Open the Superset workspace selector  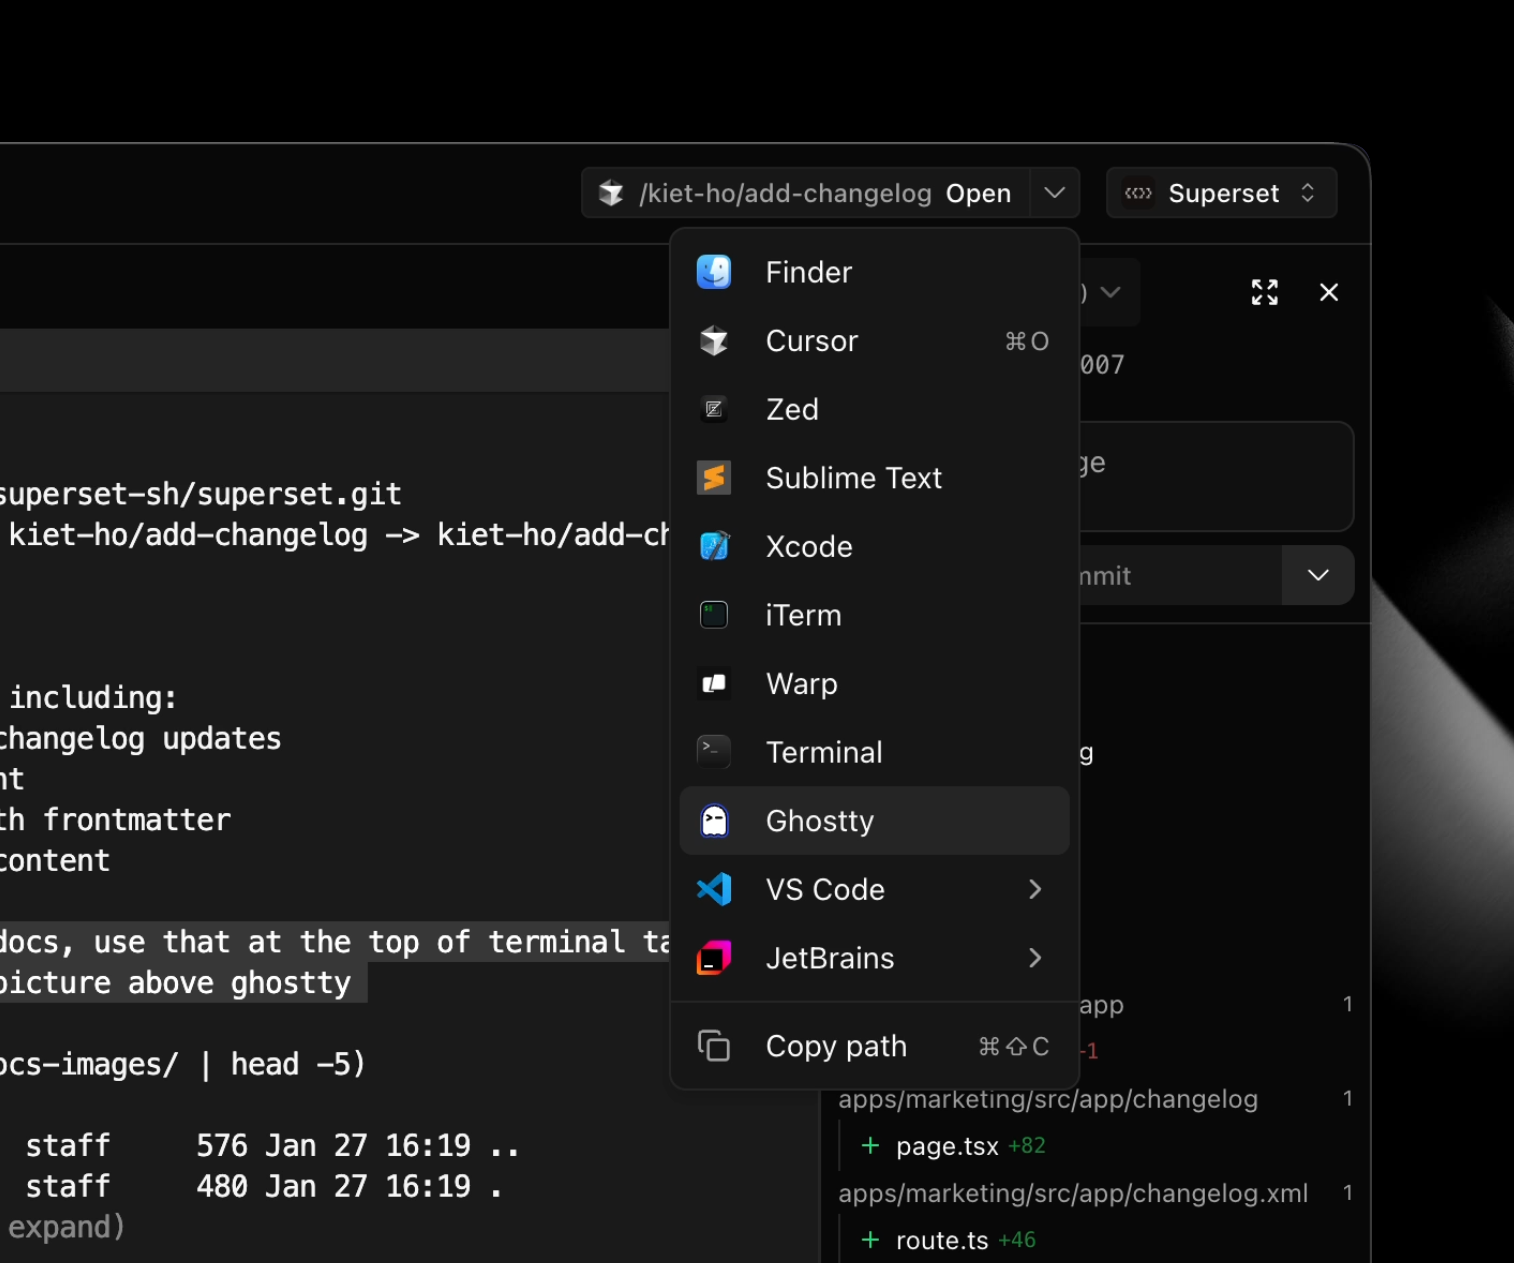(1221, 193)
